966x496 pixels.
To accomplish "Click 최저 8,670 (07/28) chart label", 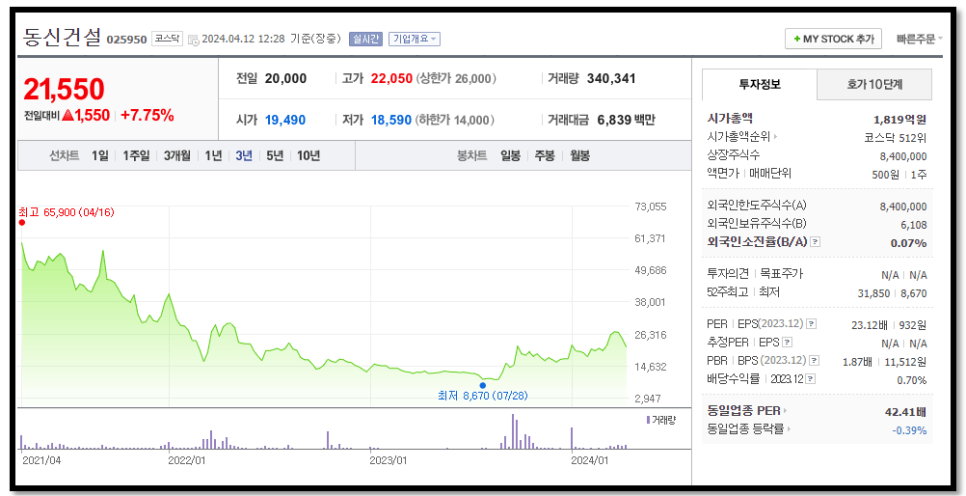I will tap(482, 396).
